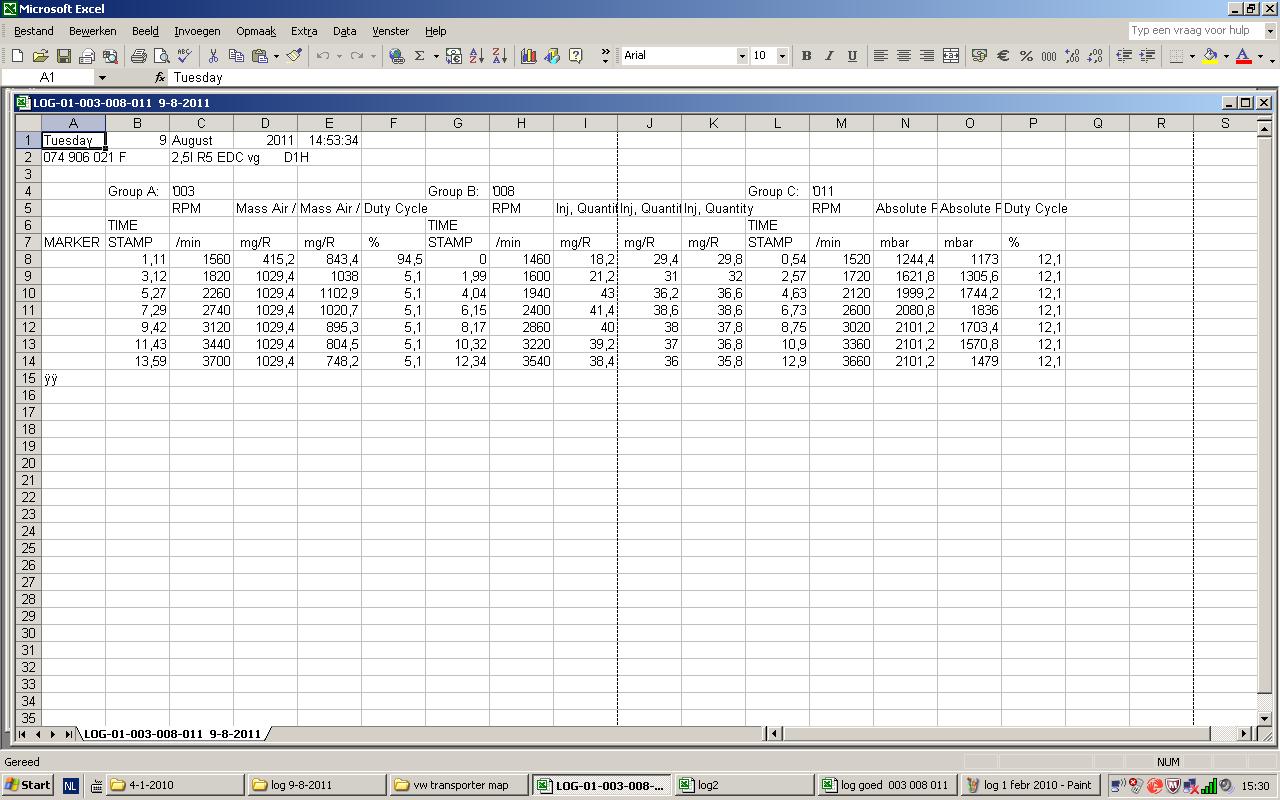Image resolution: width=1280 pixels, height=800 pixels.
Task: Click the yellow fill color swatch
Action: pyautogui.click(x=1210, y=56)
